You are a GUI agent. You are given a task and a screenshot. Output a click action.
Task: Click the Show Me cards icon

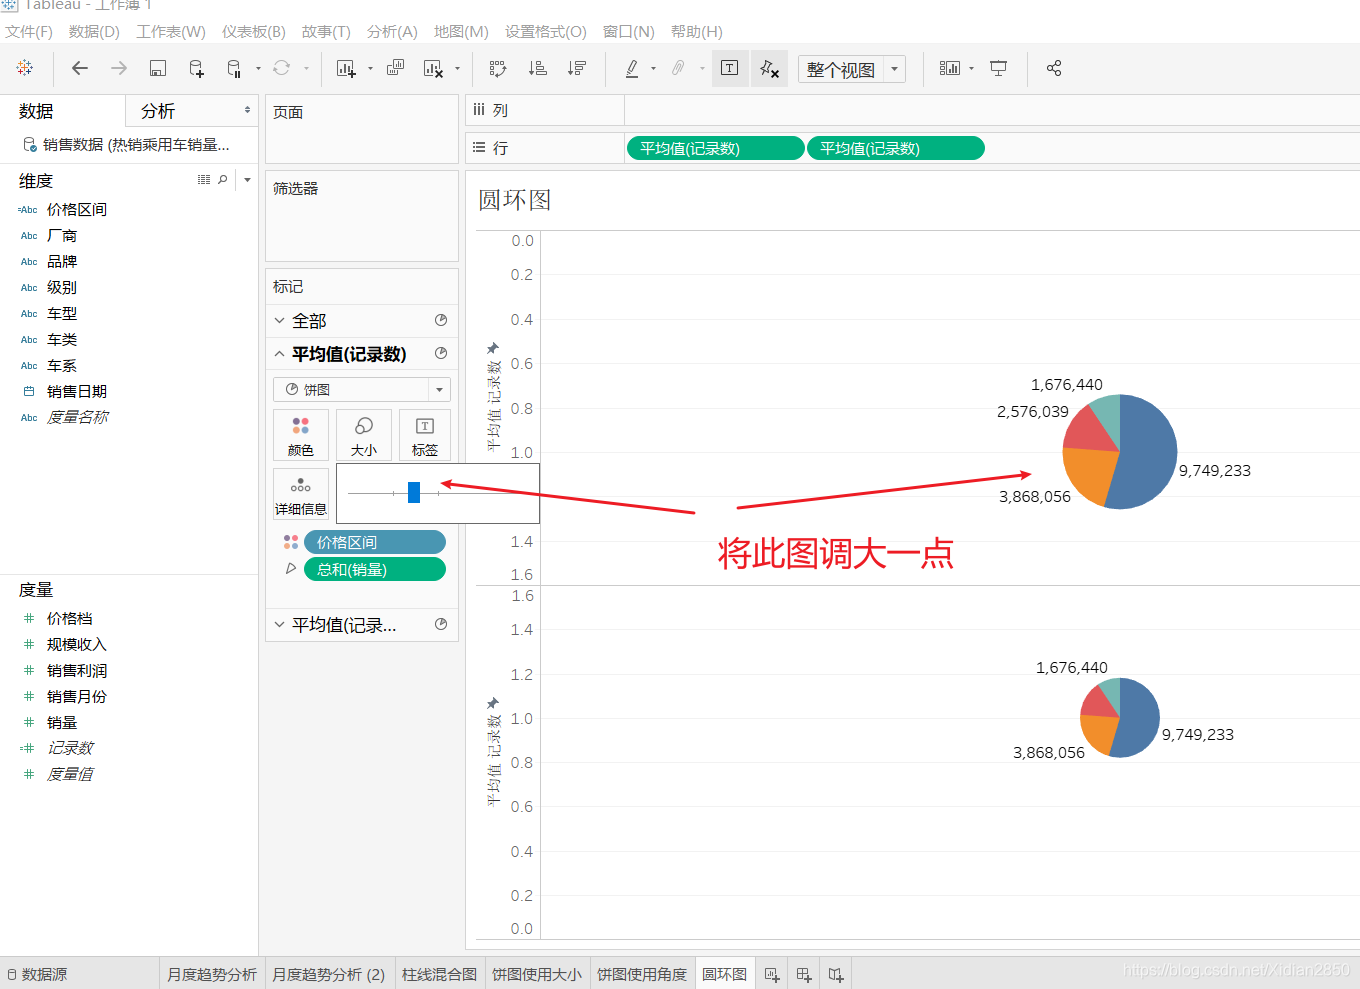pyautogui.click(x=950, y=68)
